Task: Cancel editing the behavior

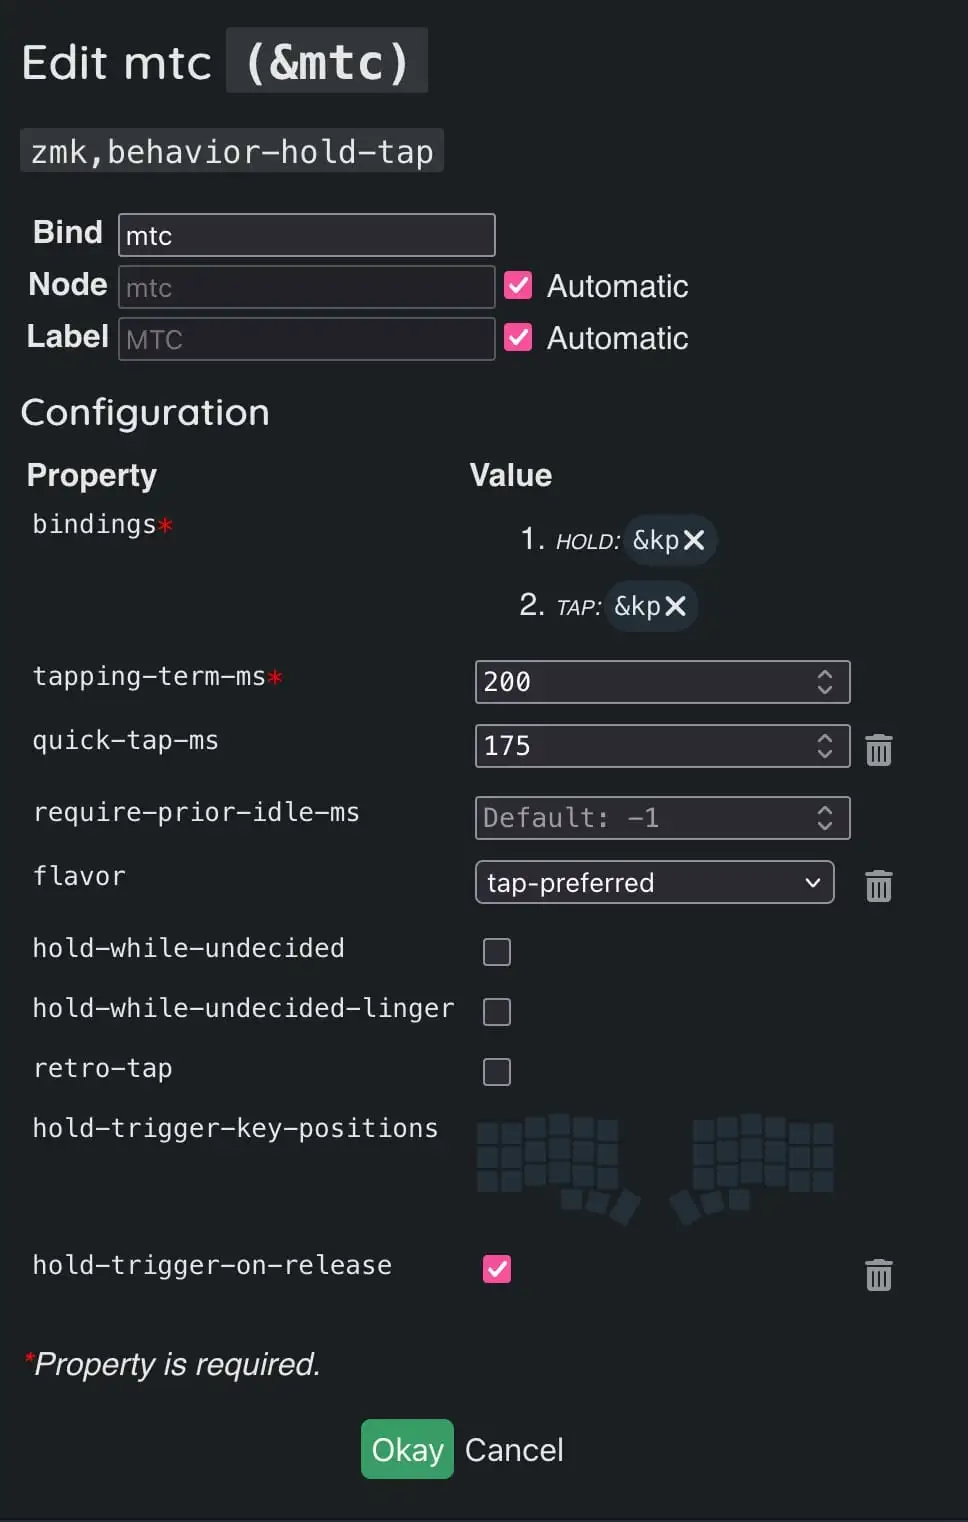Action: click(x=514, y=1449)
